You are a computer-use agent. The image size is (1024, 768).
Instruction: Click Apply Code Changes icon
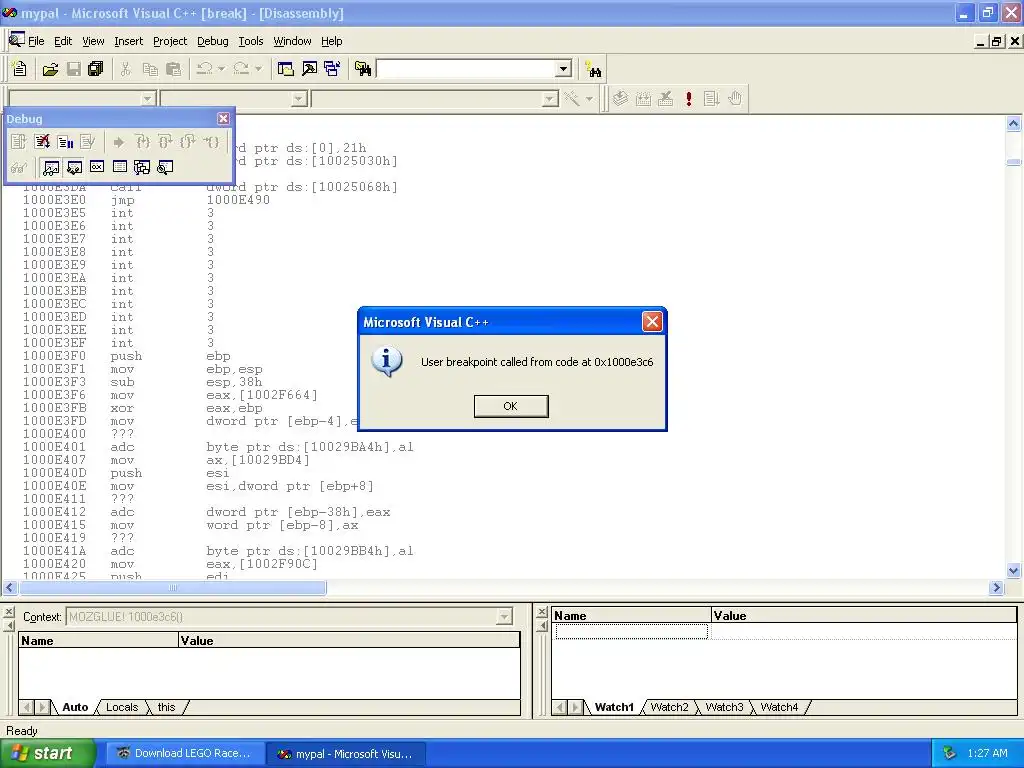click(x=88, y=142)
